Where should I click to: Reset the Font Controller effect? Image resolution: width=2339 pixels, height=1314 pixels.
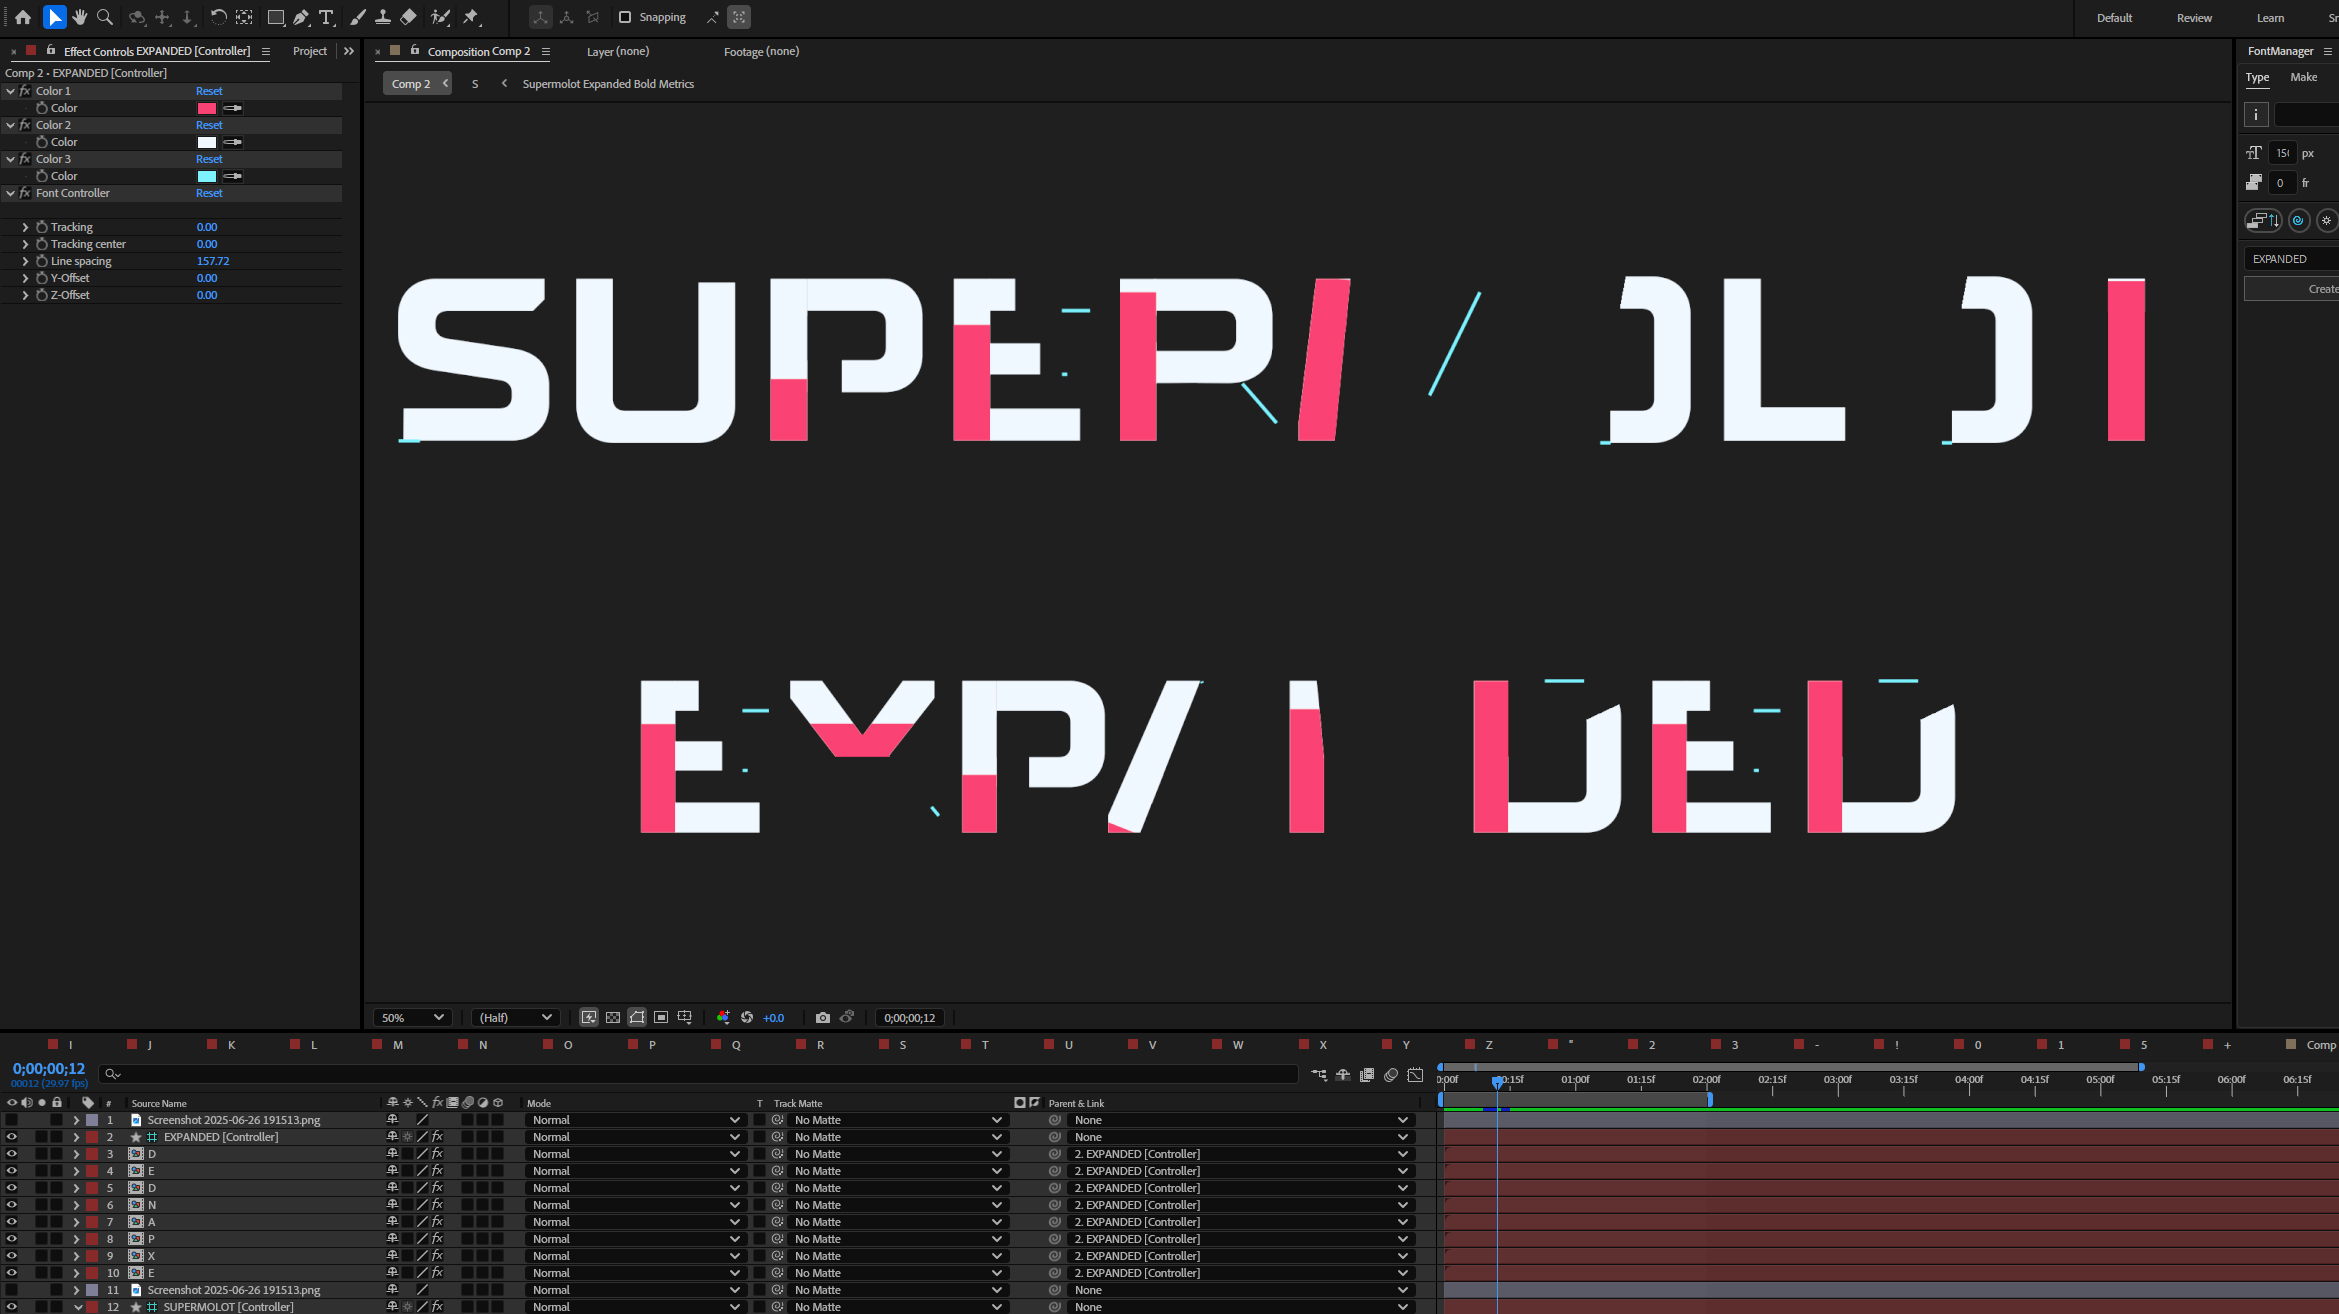point(209,193)
